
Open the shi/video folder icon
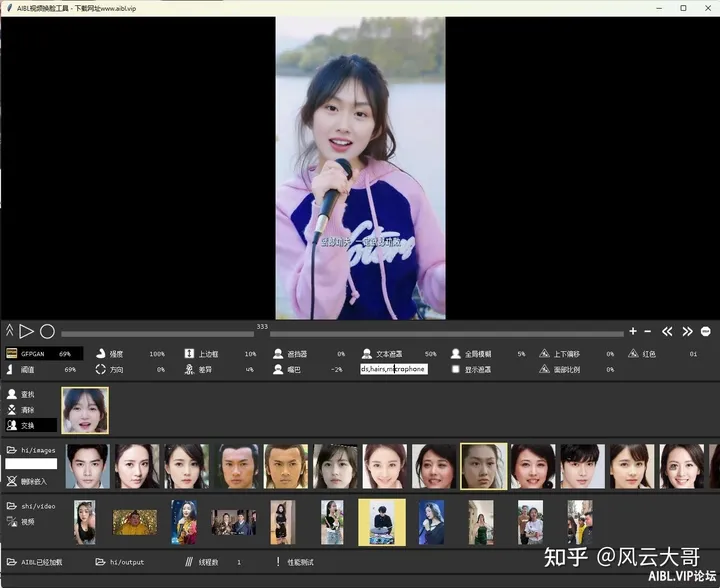[11, 506]
